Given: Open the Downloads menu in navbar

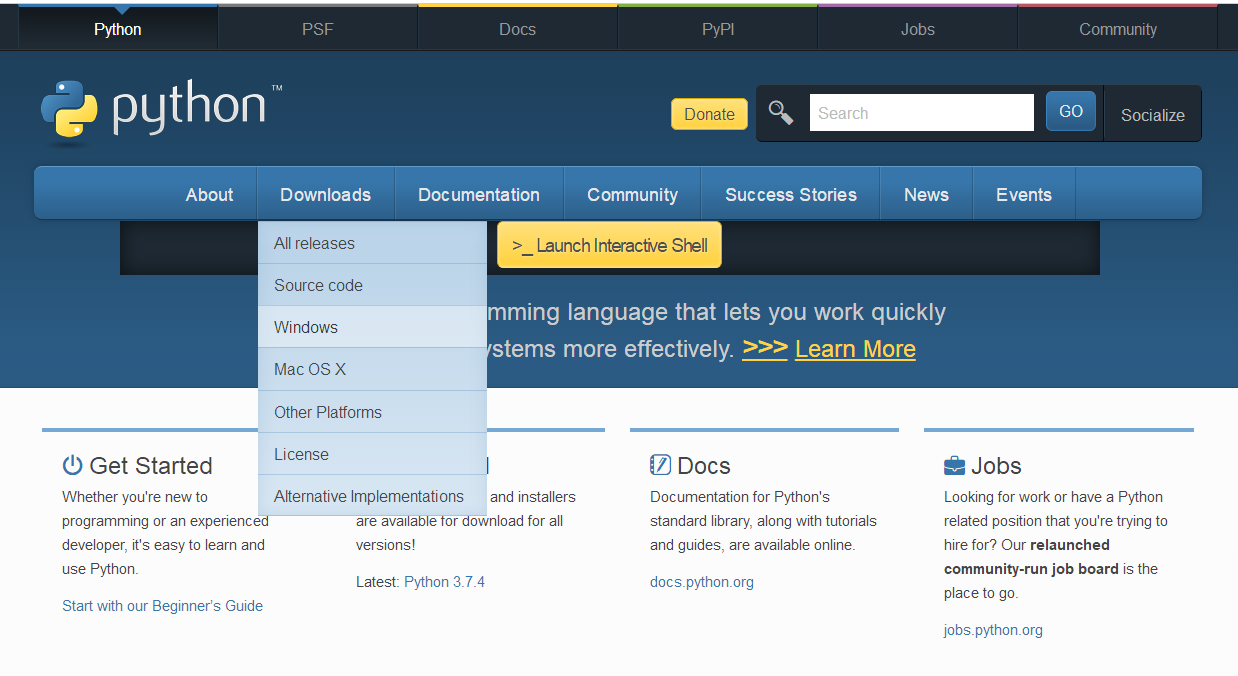Looking at the screenshot, I should tap(326, 195).
